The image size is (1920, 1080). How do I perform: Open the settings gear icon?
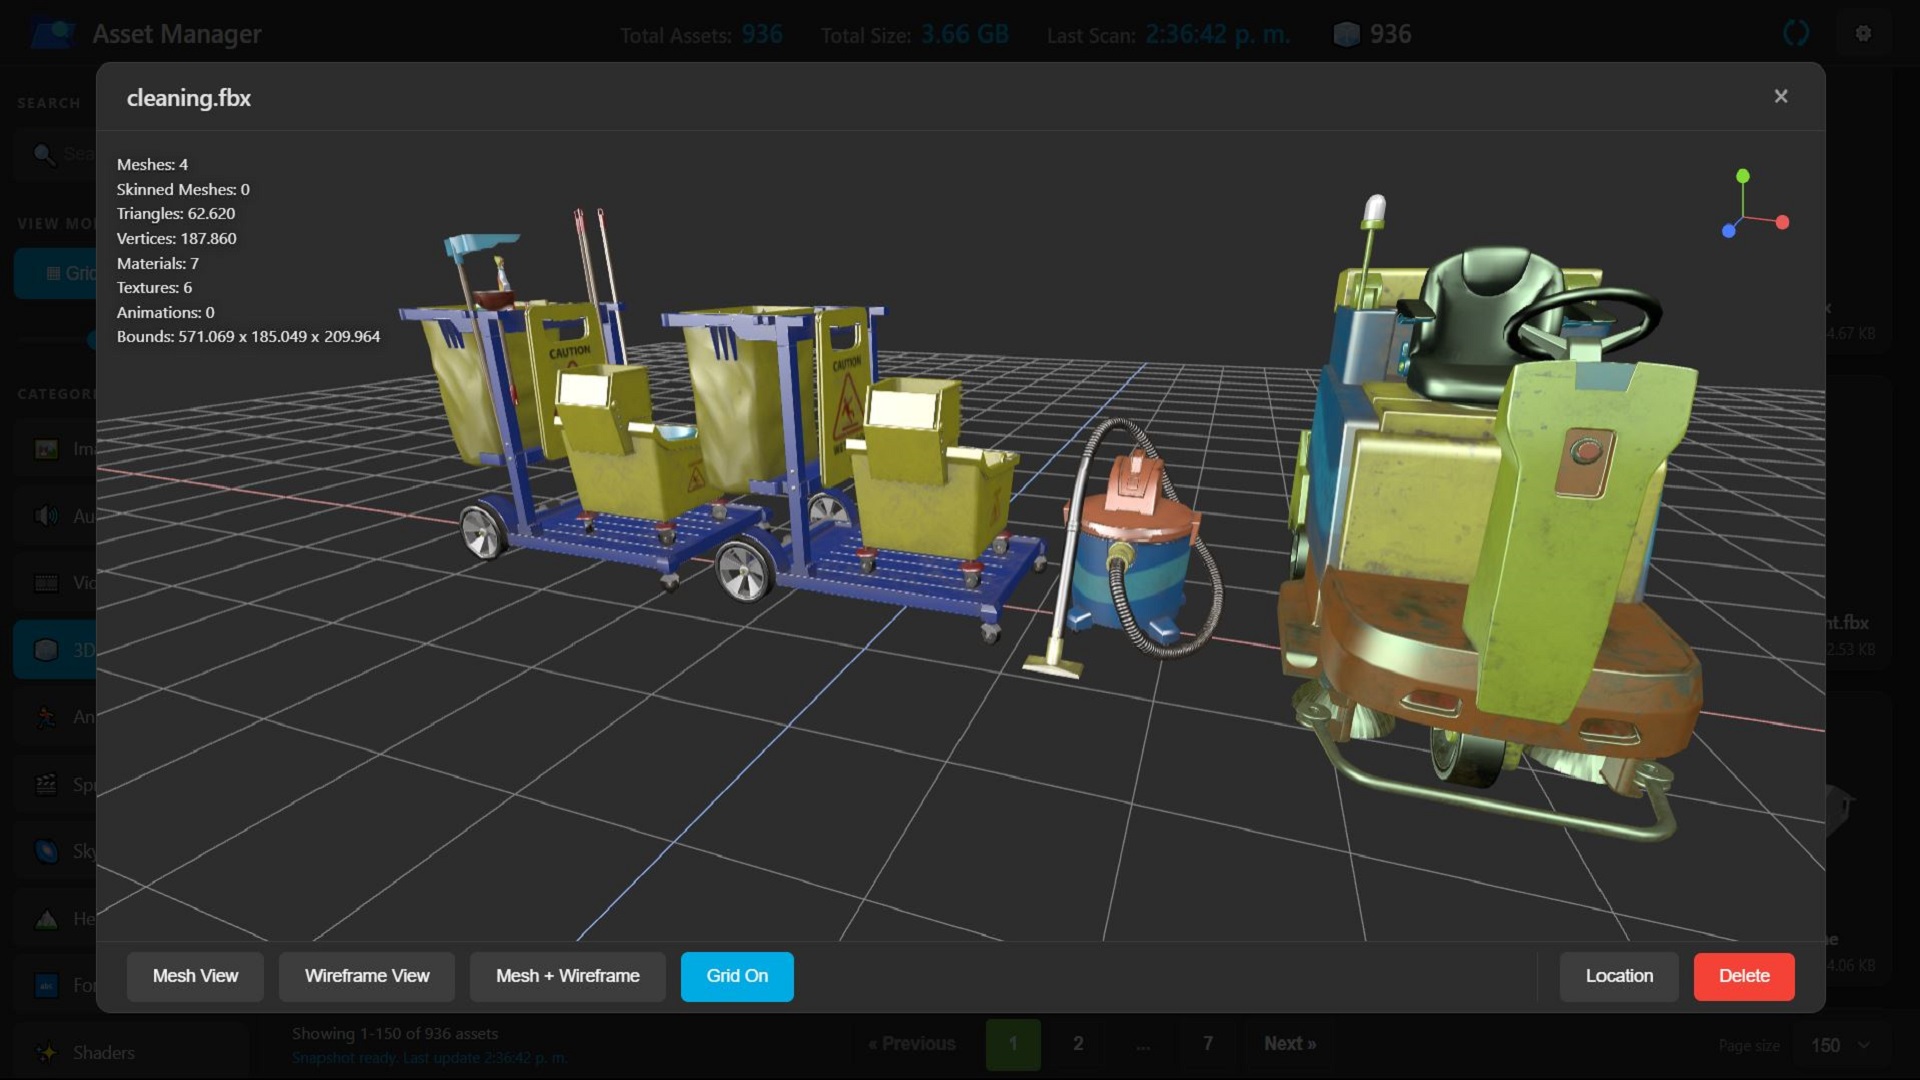click(x=1863, y=33)
